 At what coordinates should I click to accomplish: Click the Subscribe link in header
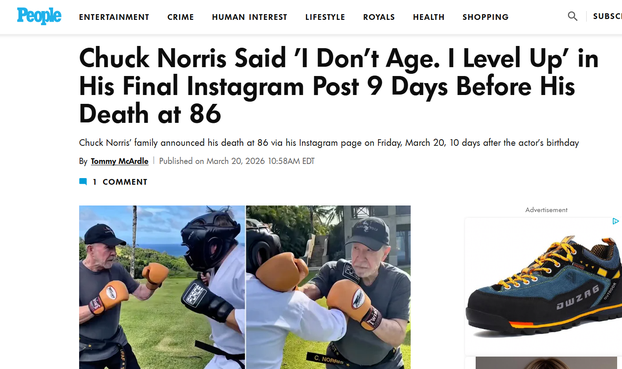607,16
